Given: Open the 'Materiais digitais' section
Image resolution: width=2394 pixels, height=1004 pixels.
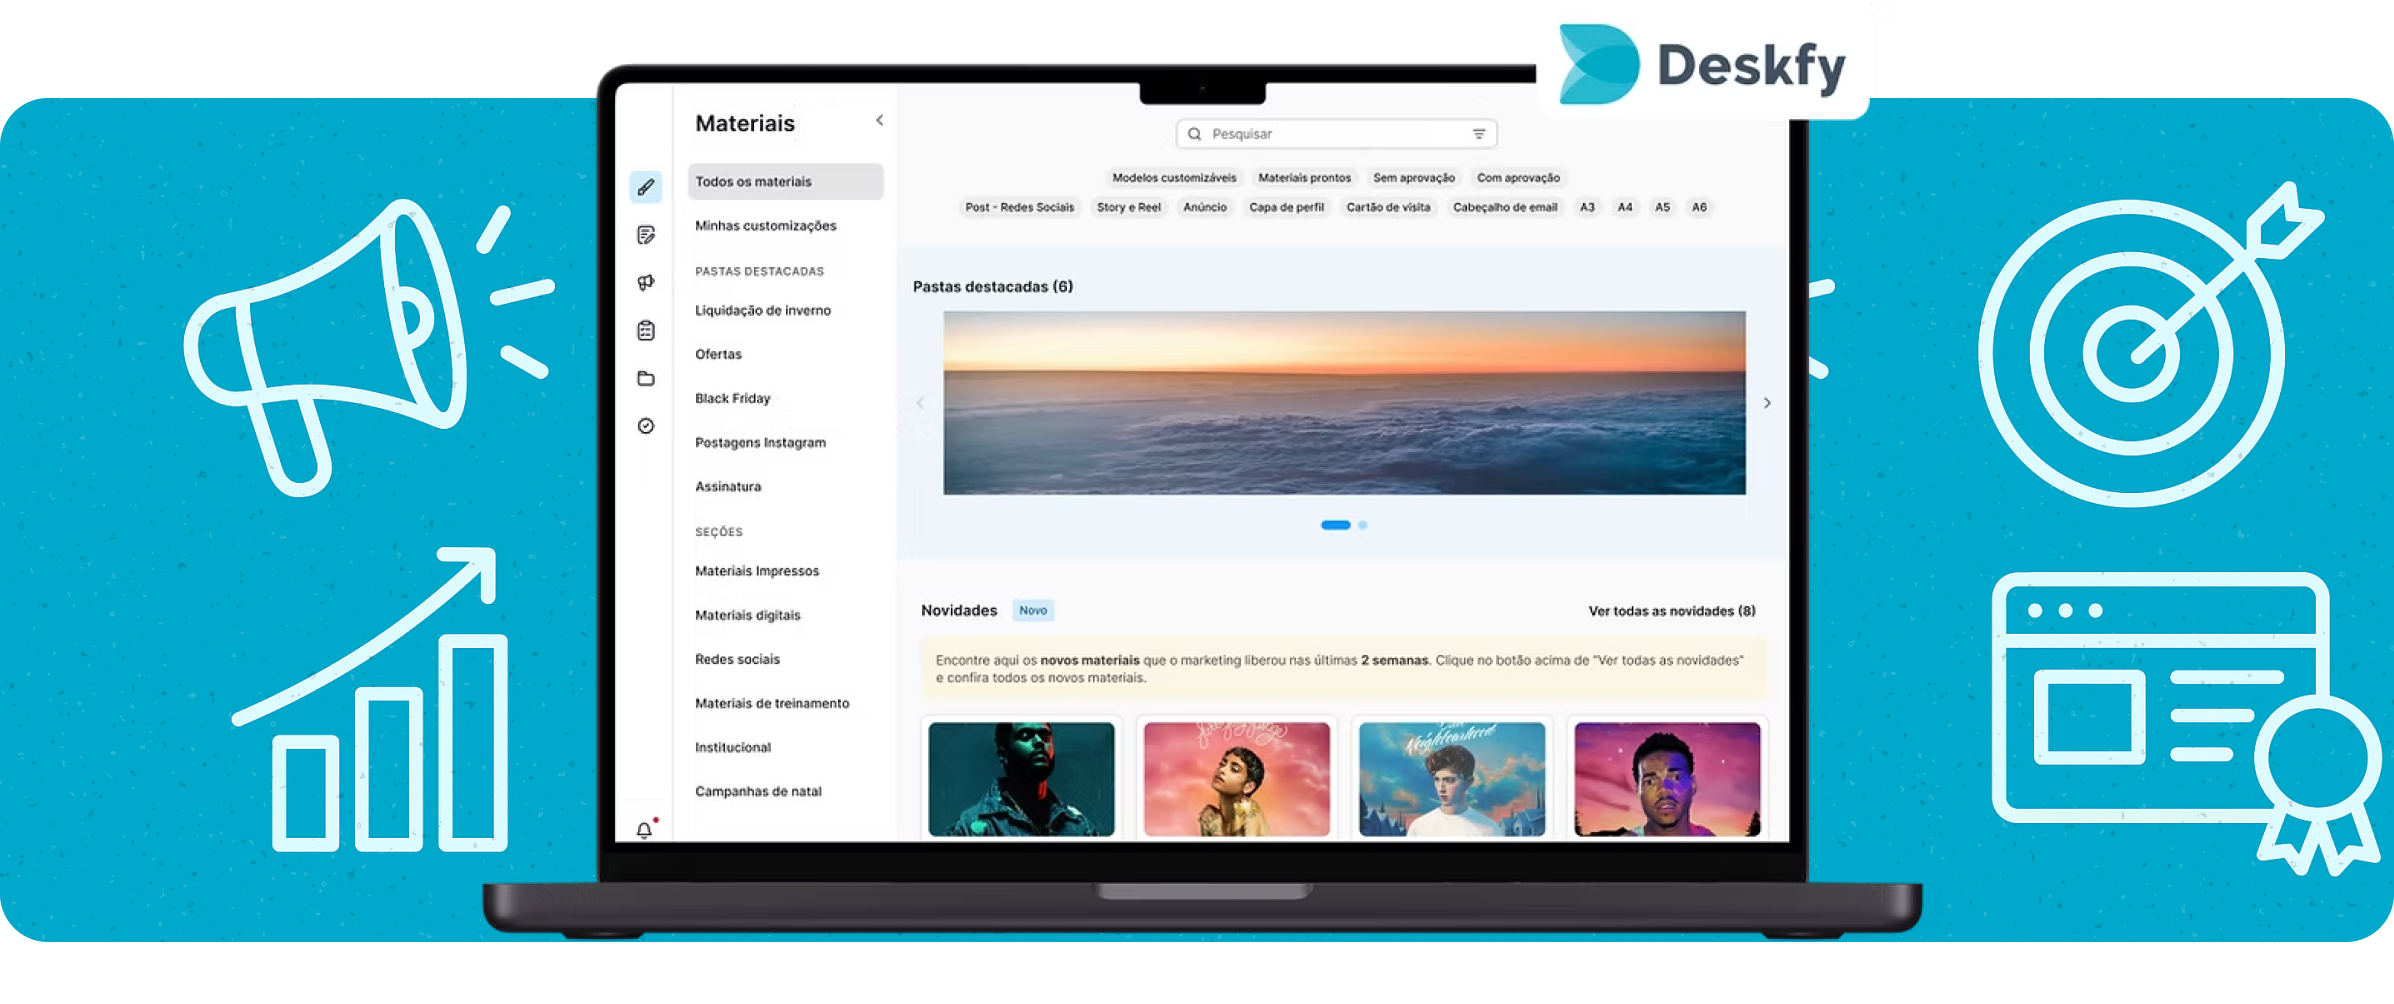Looking at the screenshot, I should (x=747, y=615).
